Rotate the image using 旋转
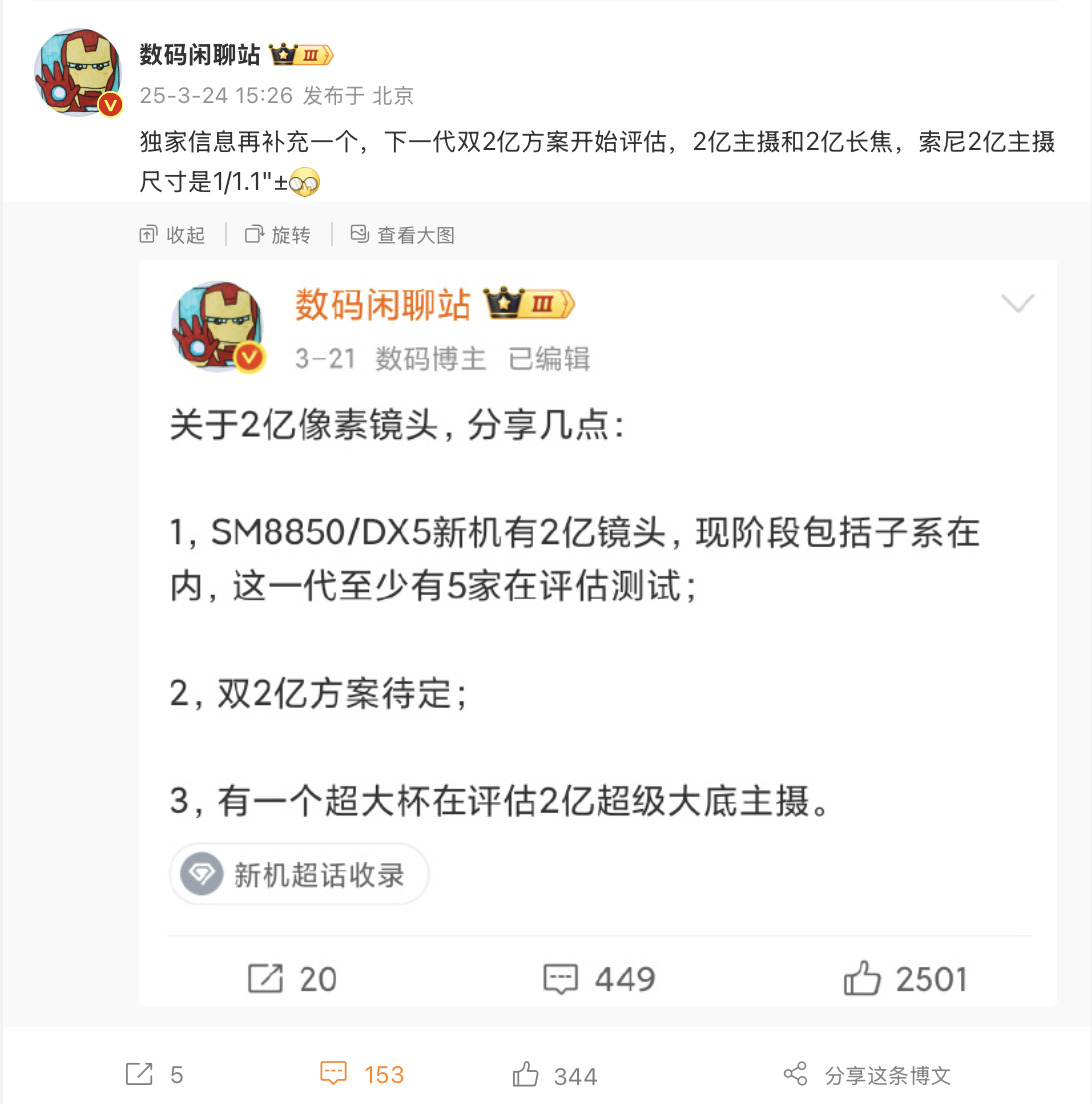The image size is (1092, 1104). (278, 234)
